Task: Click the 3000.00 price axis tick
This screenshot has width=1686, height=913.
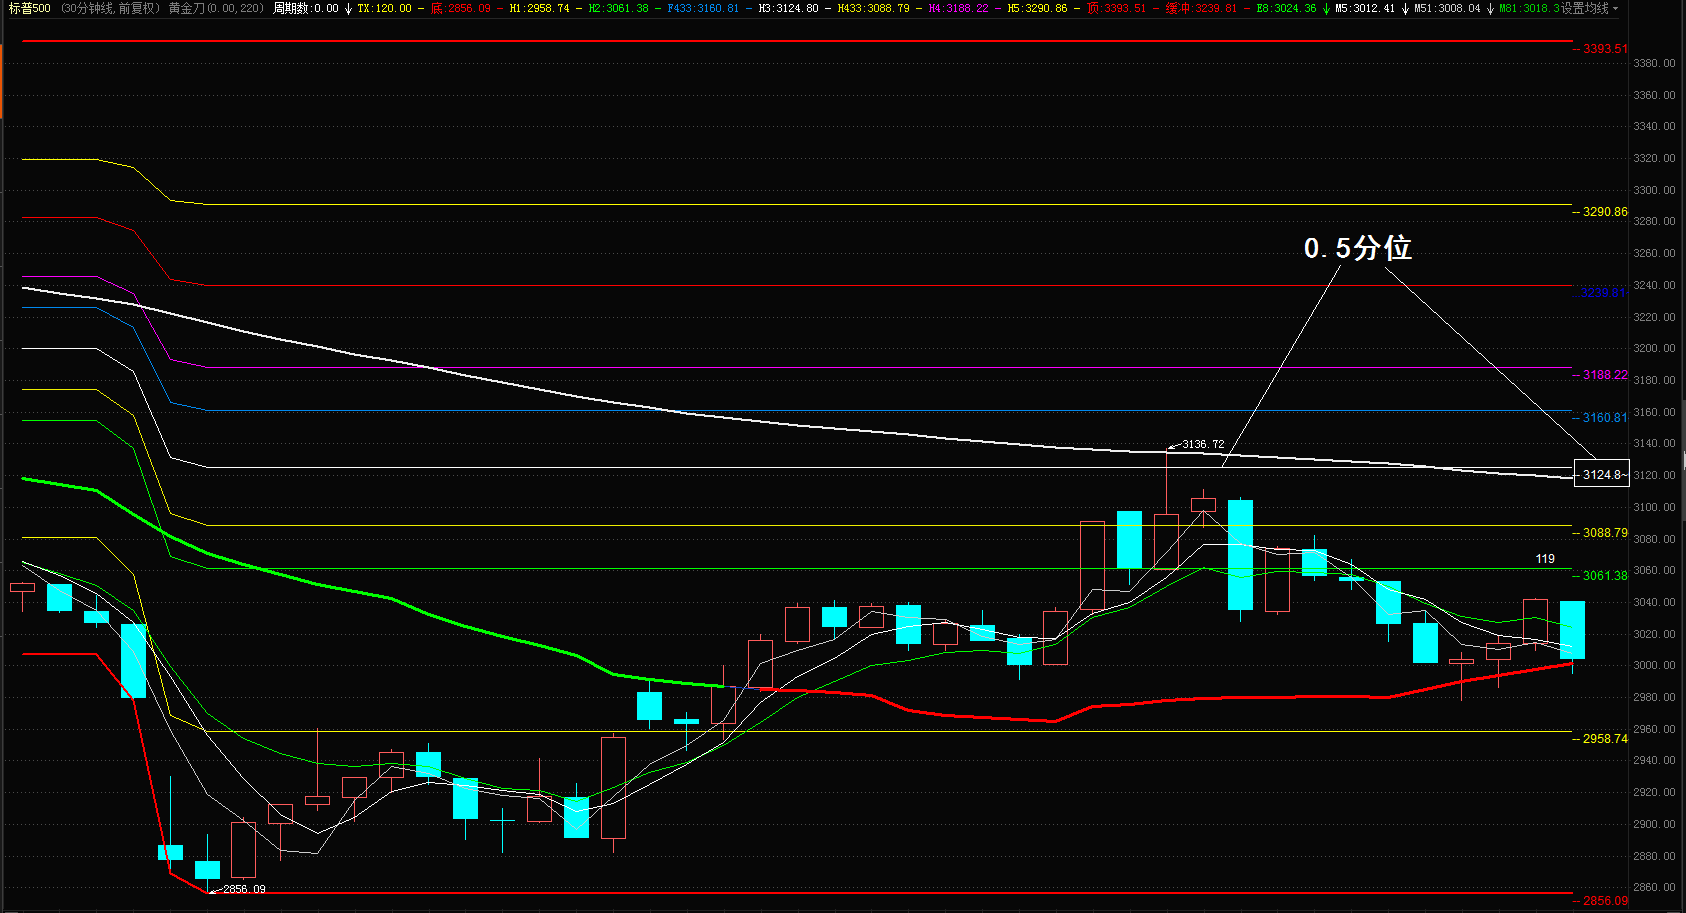Action: [1654, 666]
